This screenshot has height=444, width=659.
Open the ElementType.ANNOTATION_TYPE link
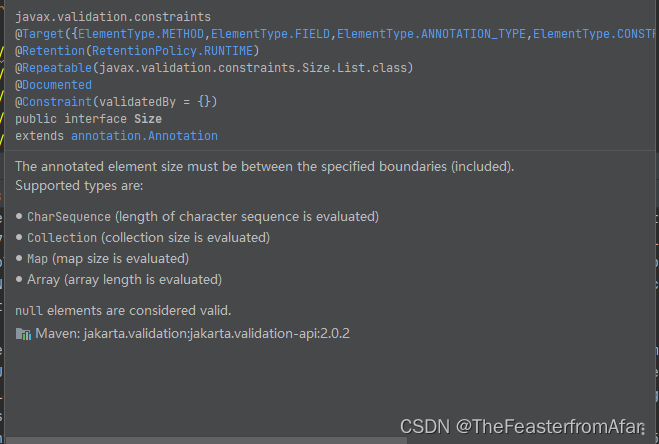pyautogui.click(x=431, y=34)
